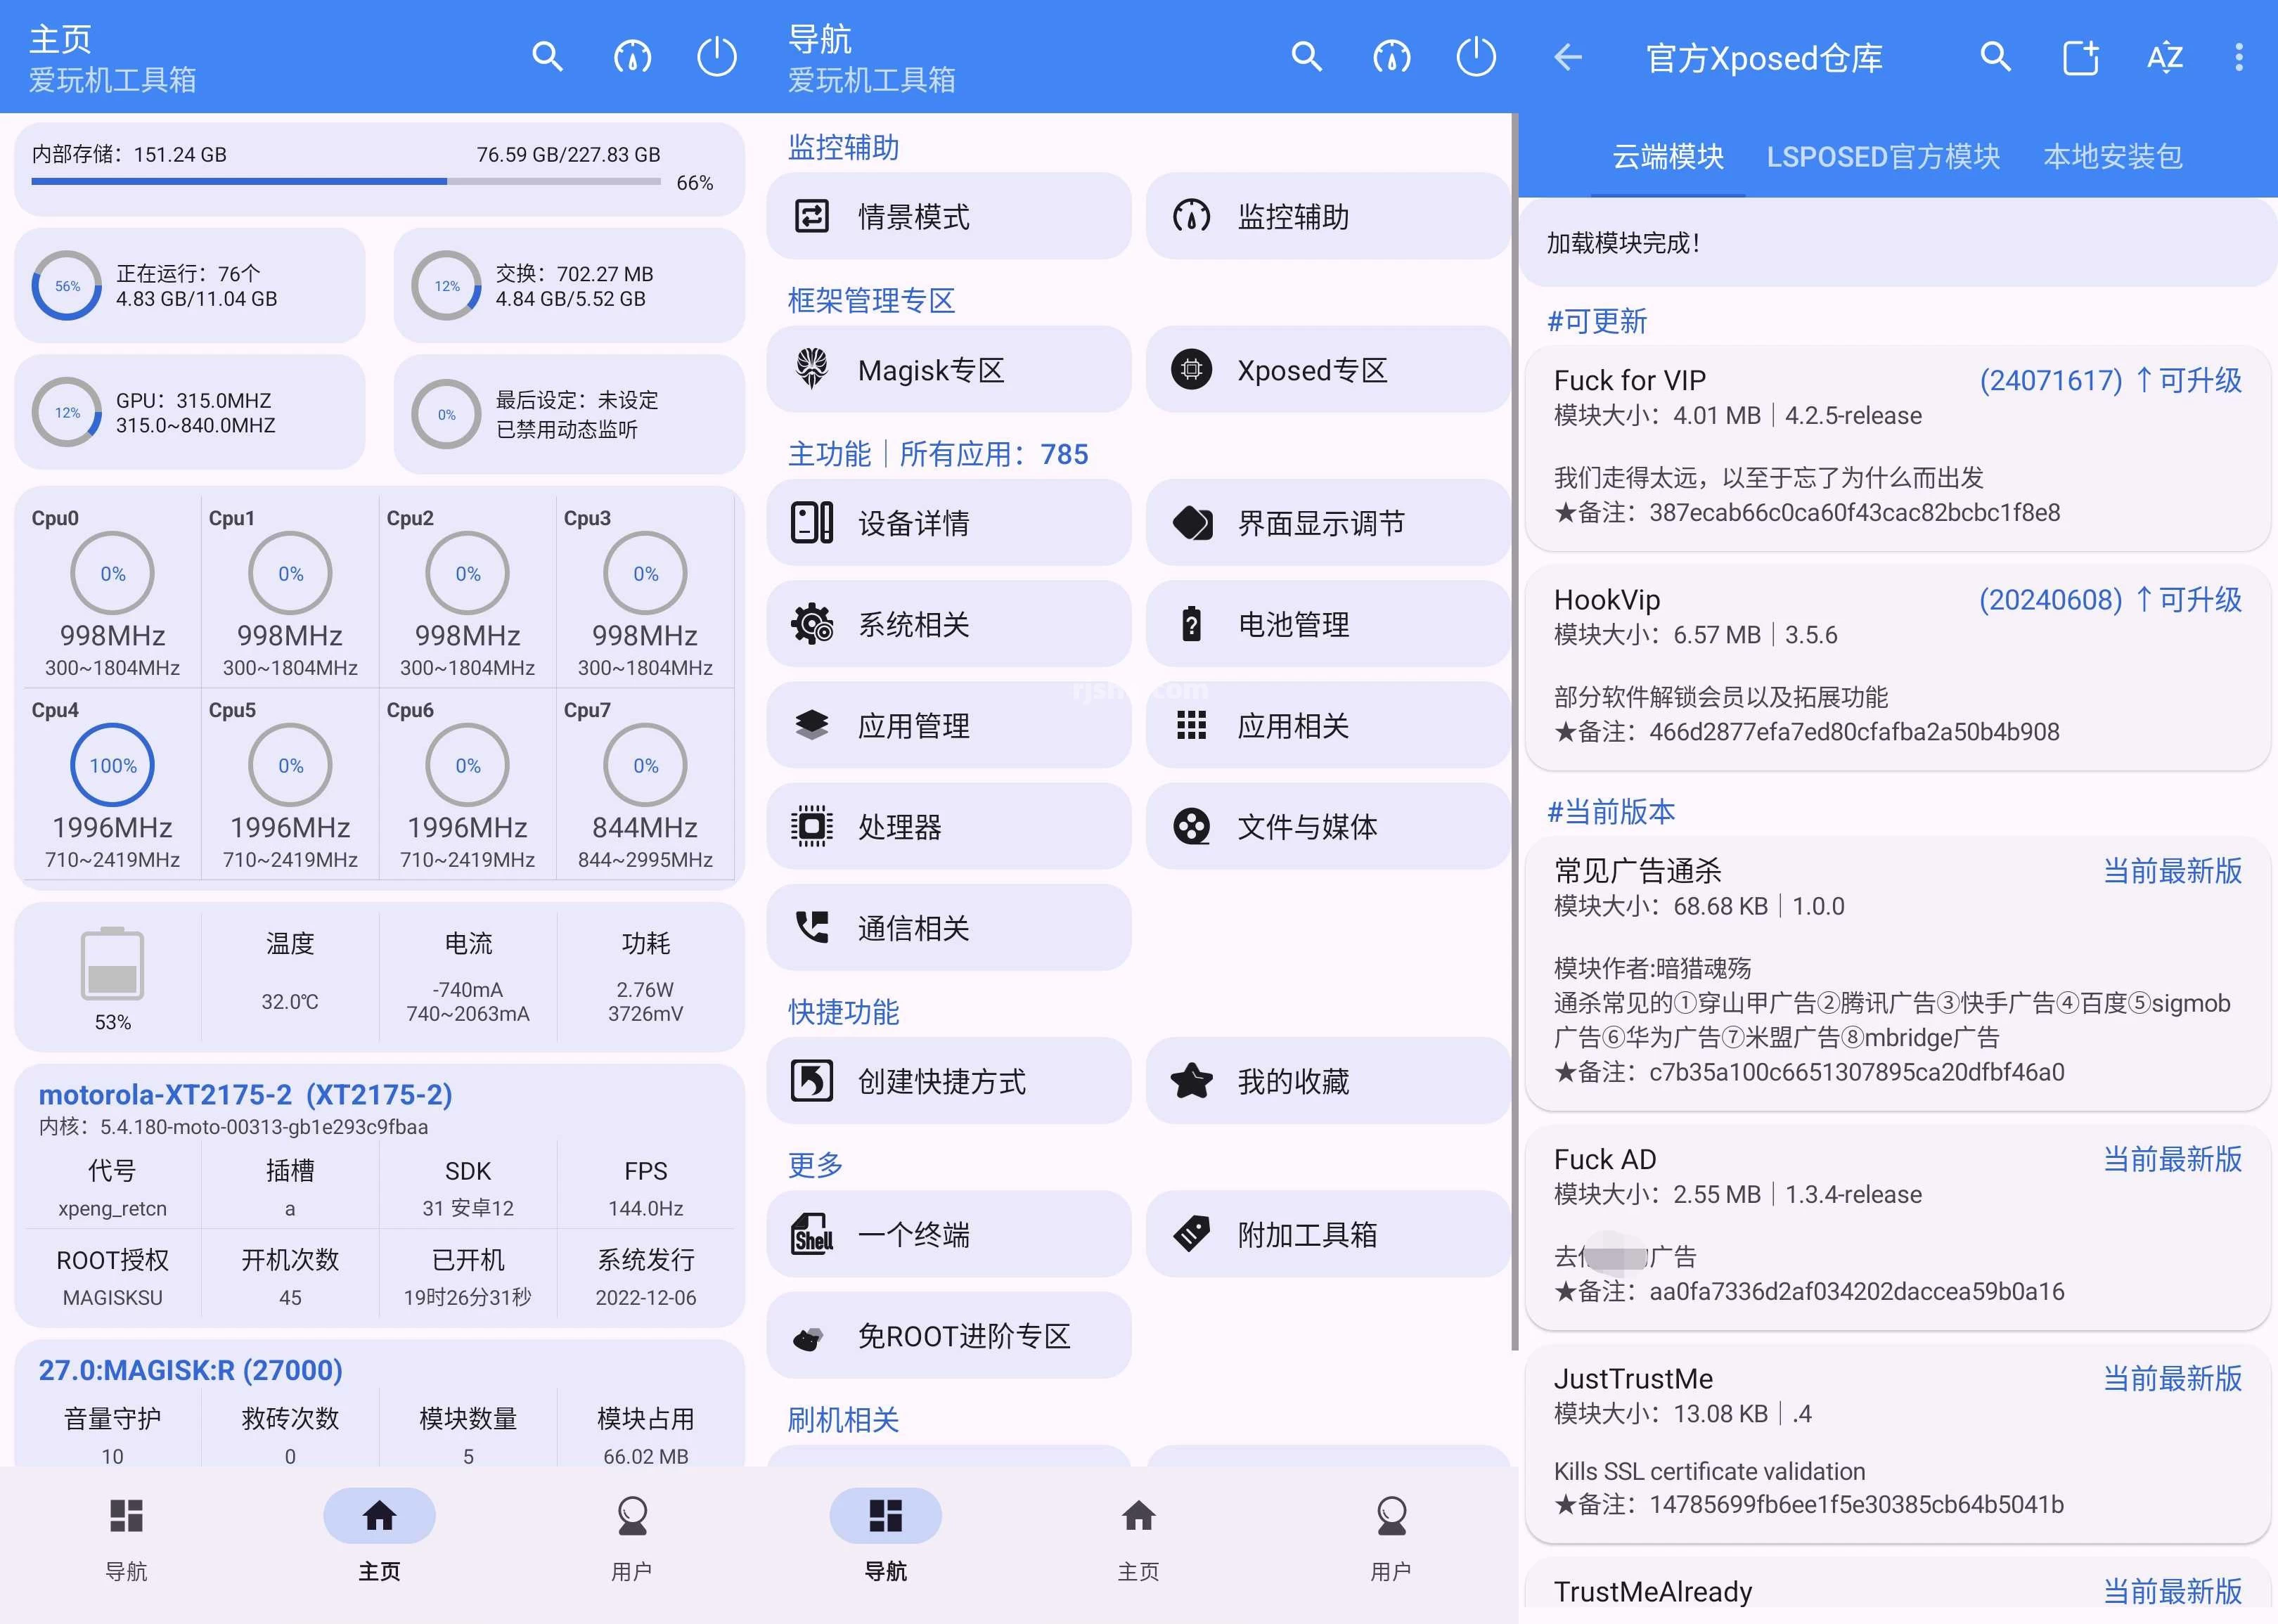
Task: Go back from 官方Xposed仓库
Action: coord(1568,57)
